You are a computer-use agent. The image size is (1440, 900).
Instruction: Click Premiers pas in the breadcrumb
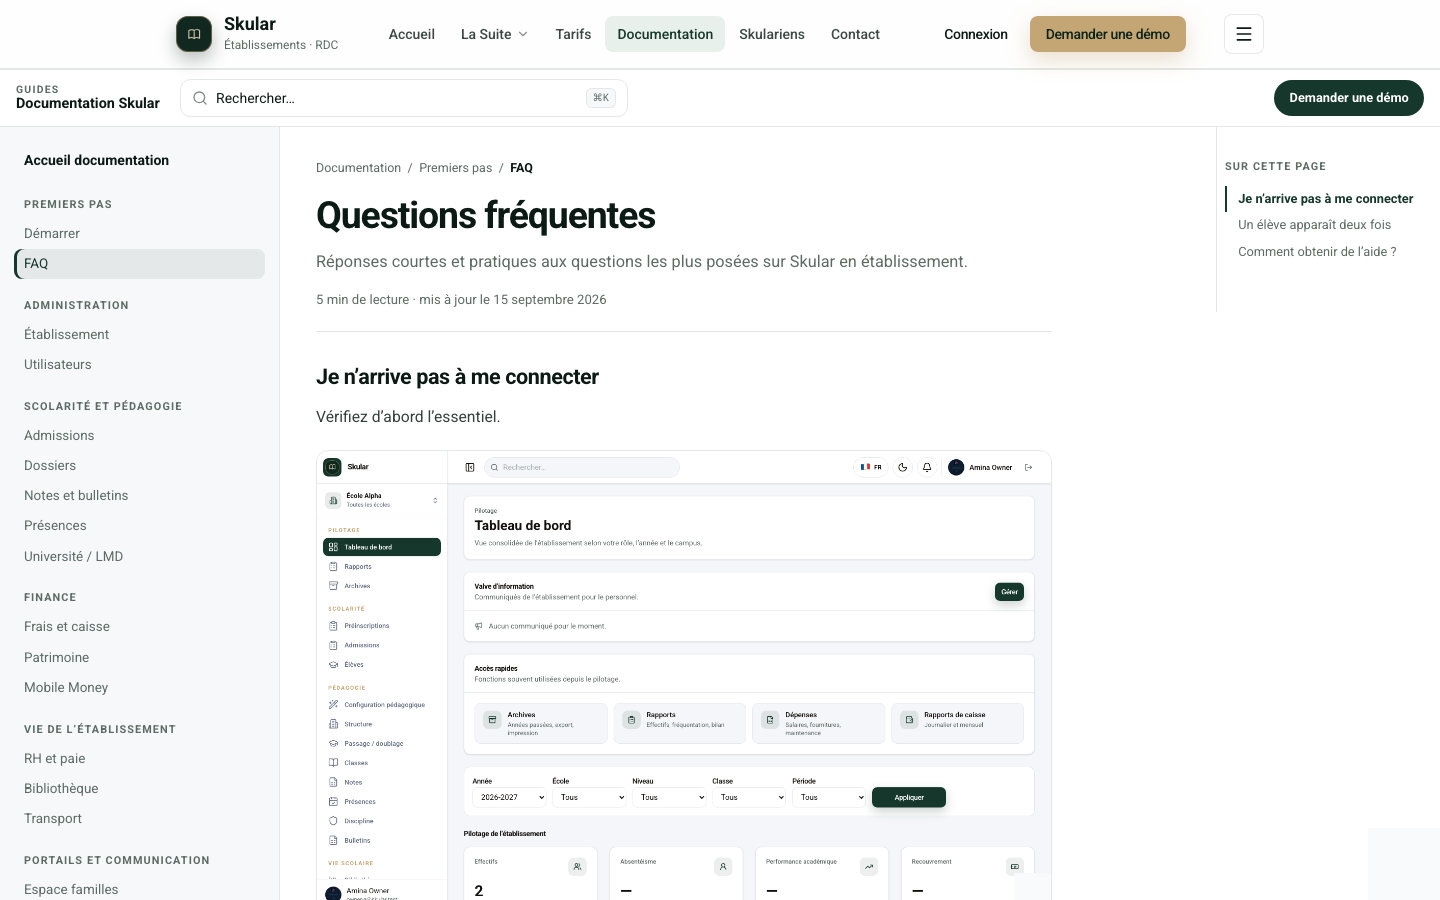(x=456, y=168)
